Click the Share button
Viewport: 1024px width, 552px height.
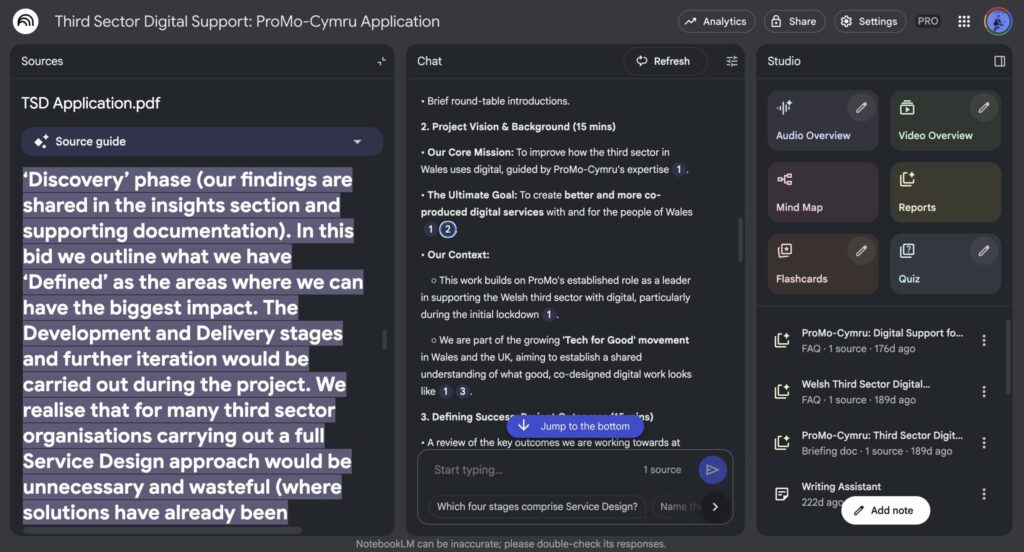coord(792,21)
